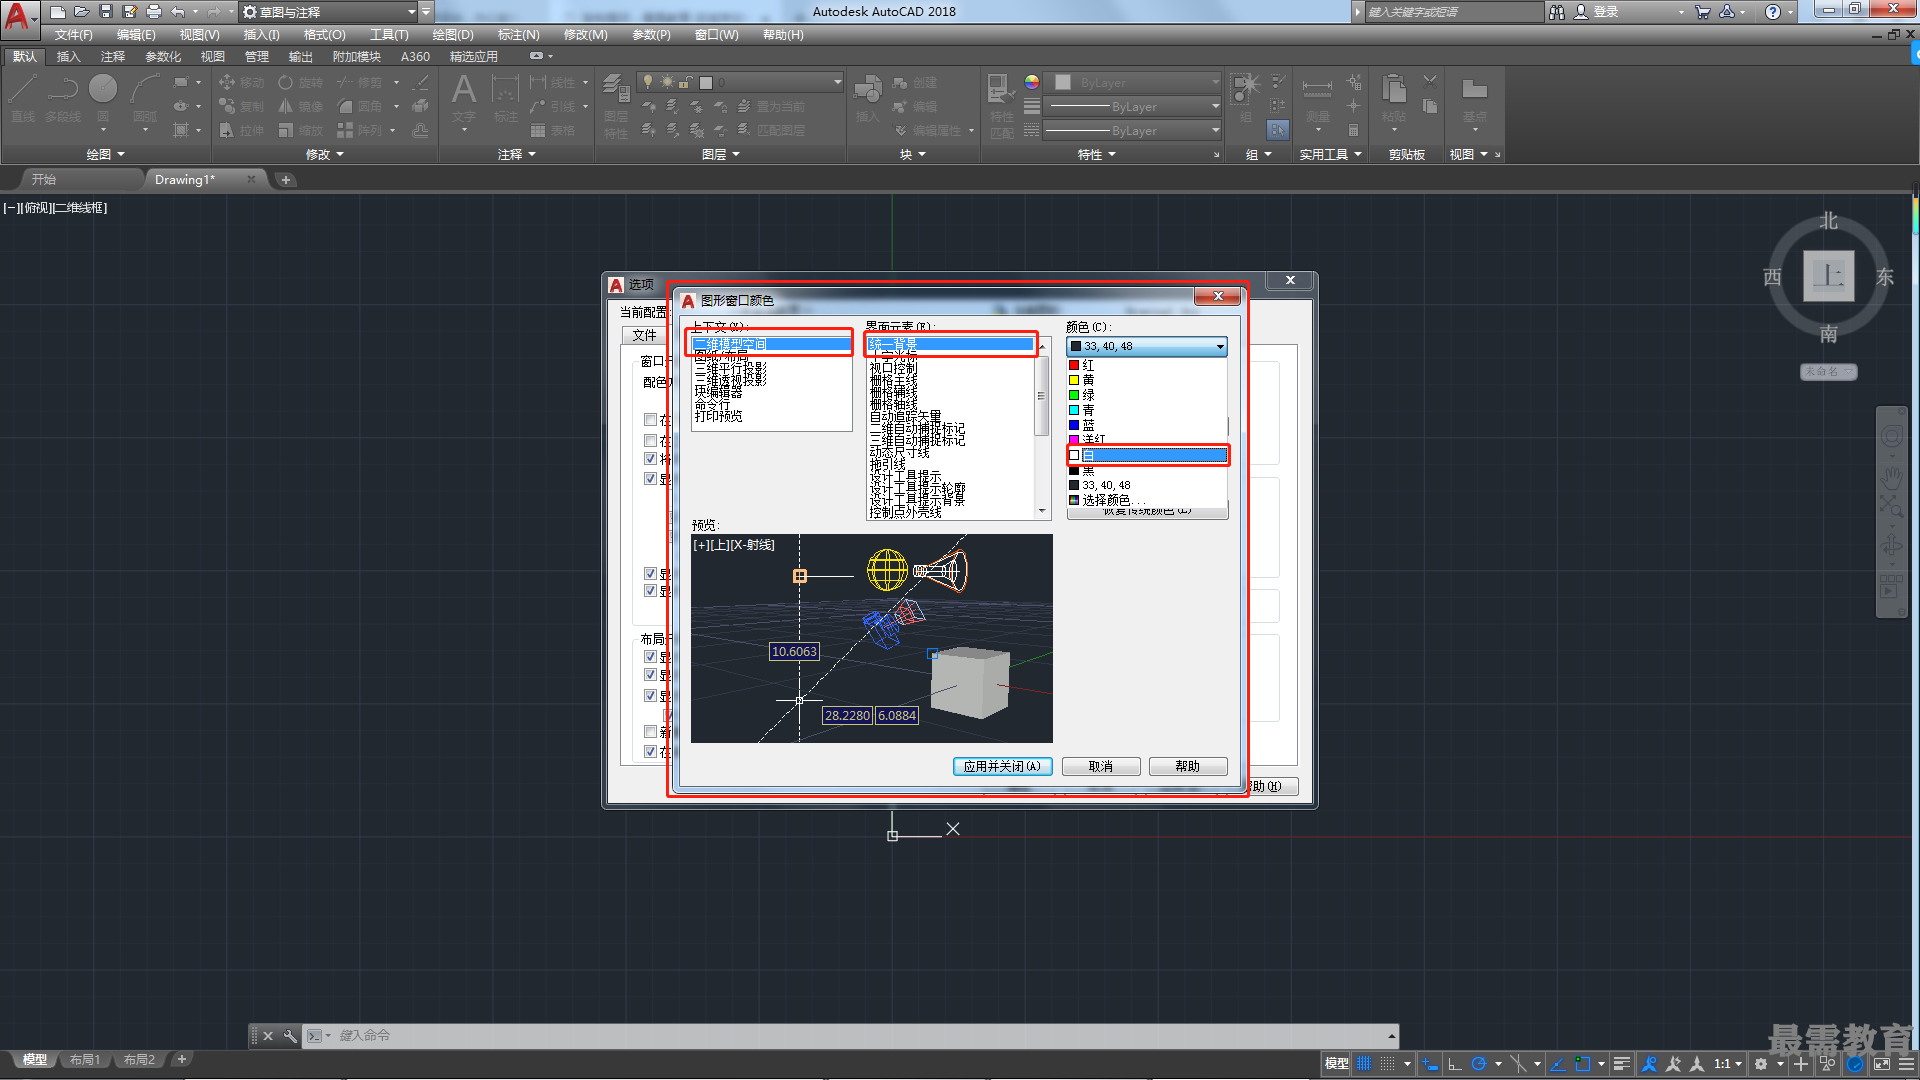1920x1080 pixels.
Task: Open the 格式(O) menu
Action: coord(324,35)
